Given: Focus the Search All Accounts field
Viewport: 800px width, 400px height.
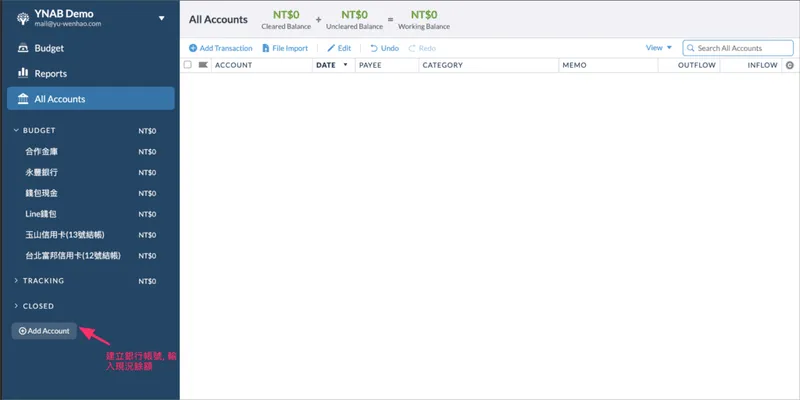Looking at the screenshot, I should [743, 48].
